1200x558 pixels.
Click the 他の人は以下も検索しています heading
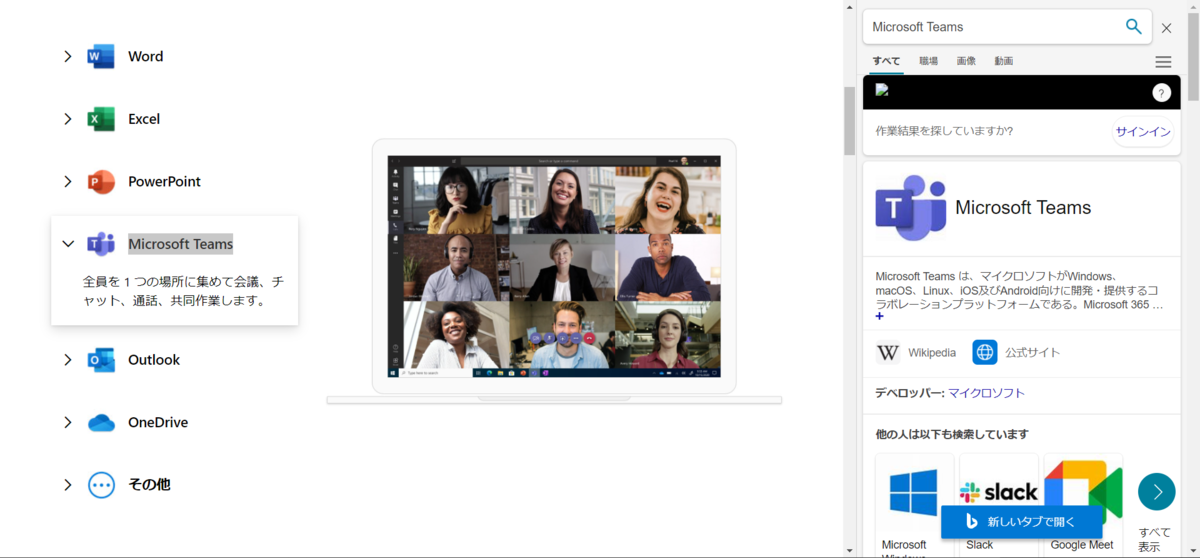[x=952, y=434]
